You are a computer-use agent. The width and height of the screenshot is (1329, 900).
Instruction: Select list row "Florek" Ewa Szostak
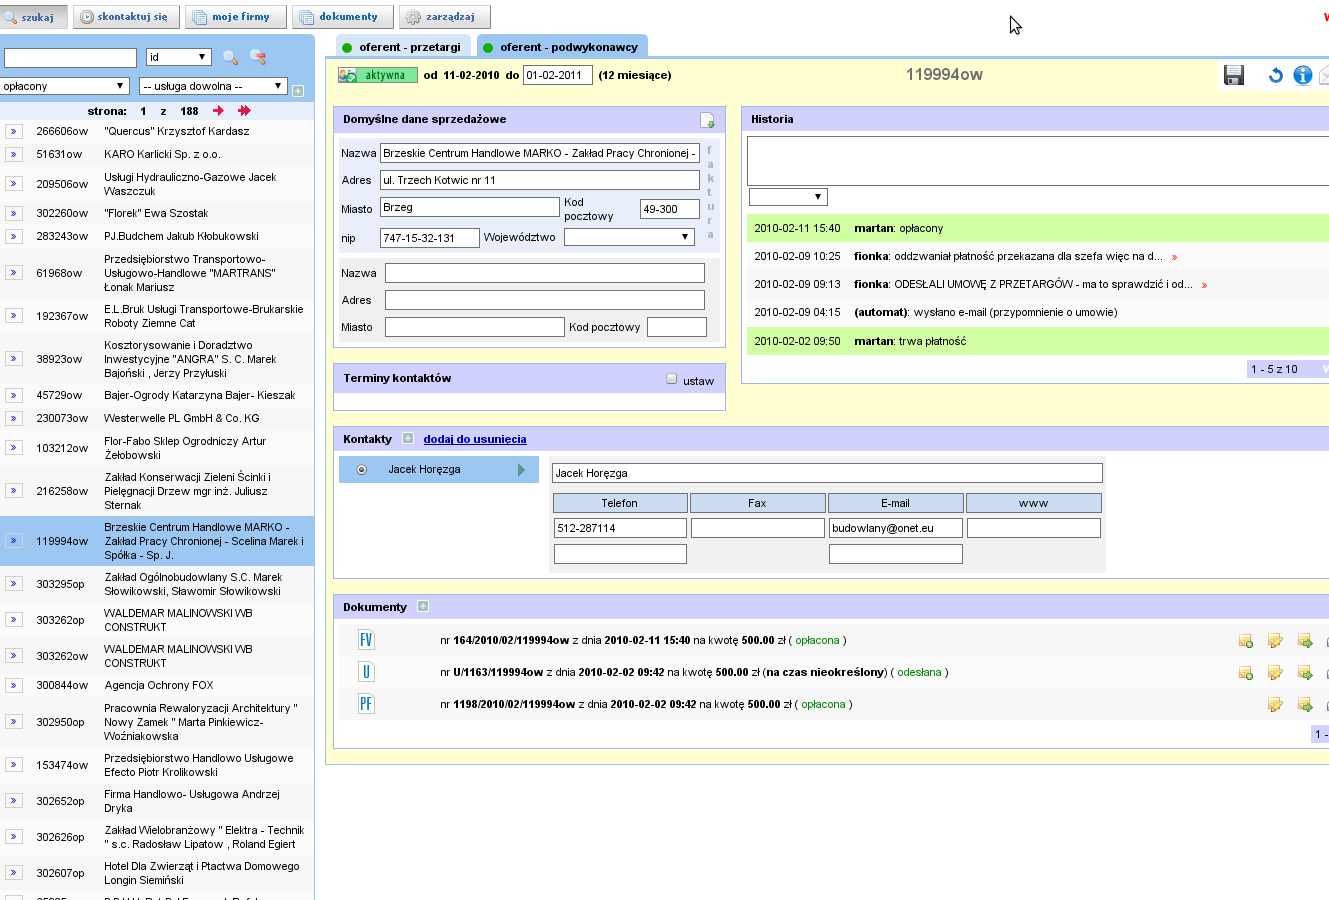157,213
